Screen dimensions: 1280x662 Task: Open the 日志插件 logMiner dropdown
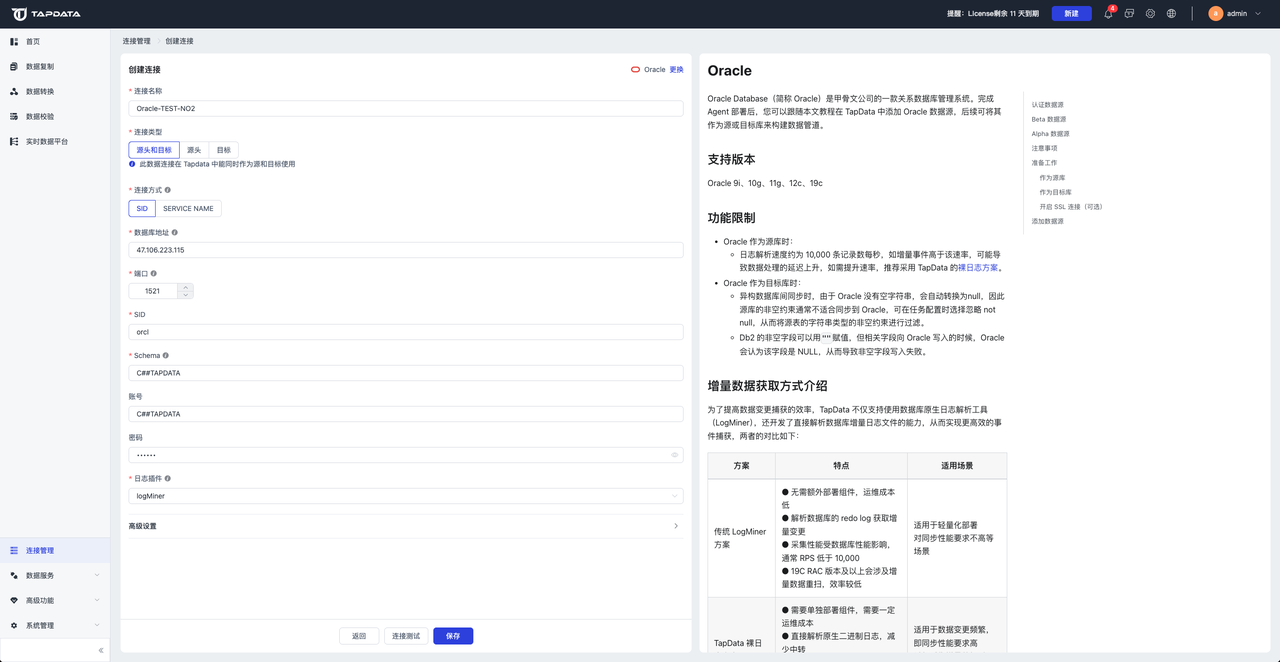click(406, 496)
